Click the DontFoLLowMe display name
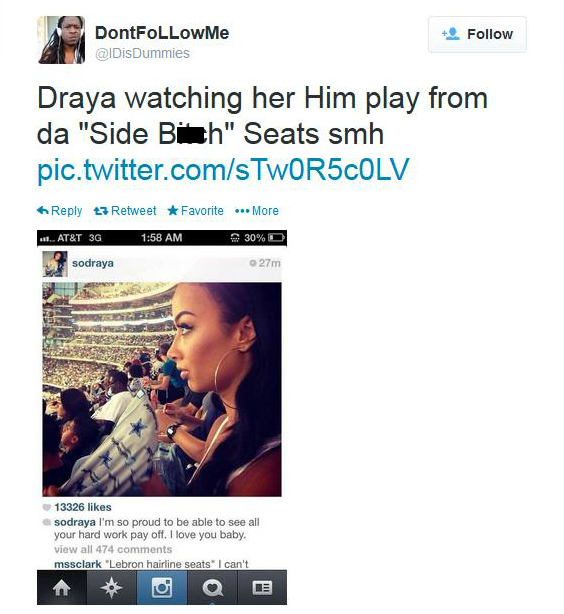Viewport: 564px width, 614px height. coord(162,33)
